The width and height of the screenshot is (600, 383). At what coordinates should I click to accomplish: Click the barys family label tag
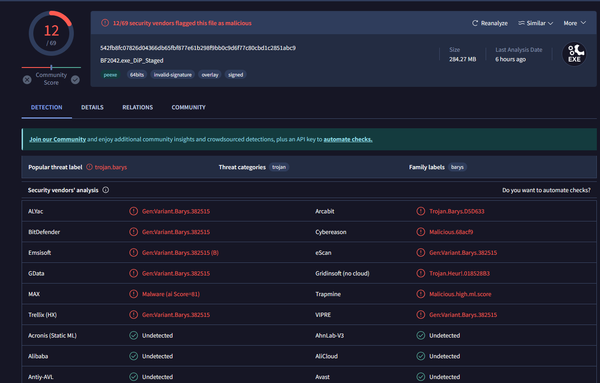(457, 167)
